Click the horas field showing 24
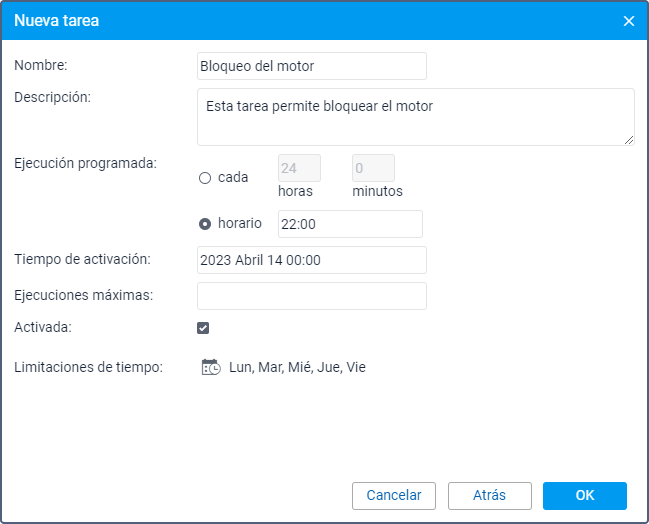649x524 pixels. pos(299,168)
